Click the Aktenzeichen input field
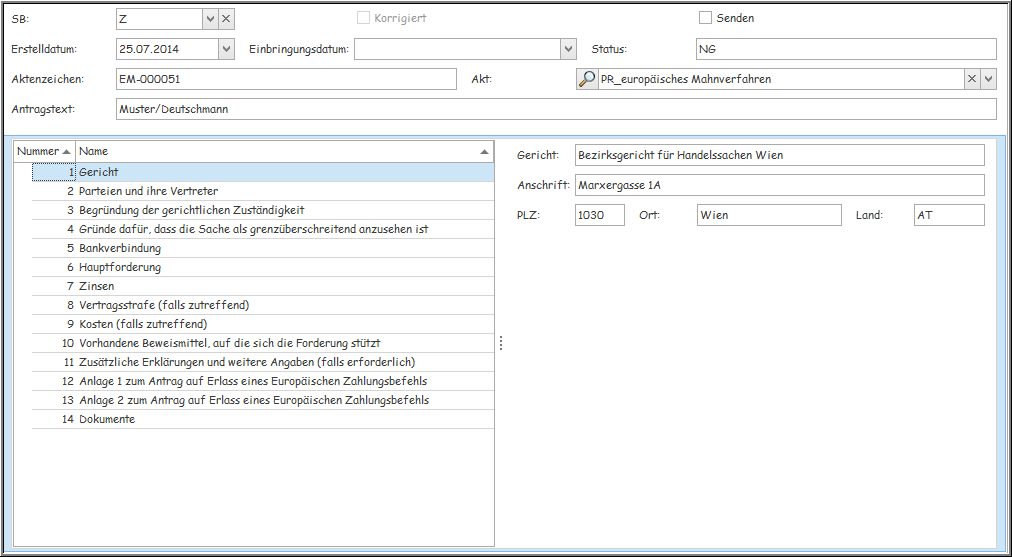This screenshot has height=557, width=1012. click(x=285, y=79)
